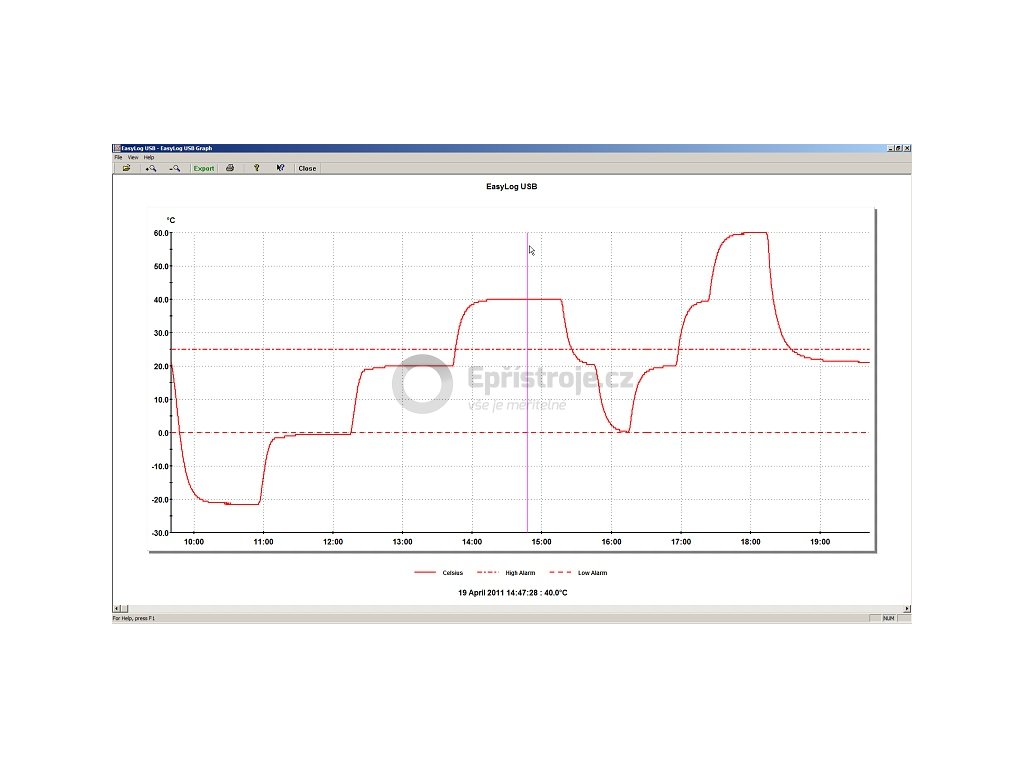Open a file with the folder icon
The image size is (1024, 768).
coord(127,168)
